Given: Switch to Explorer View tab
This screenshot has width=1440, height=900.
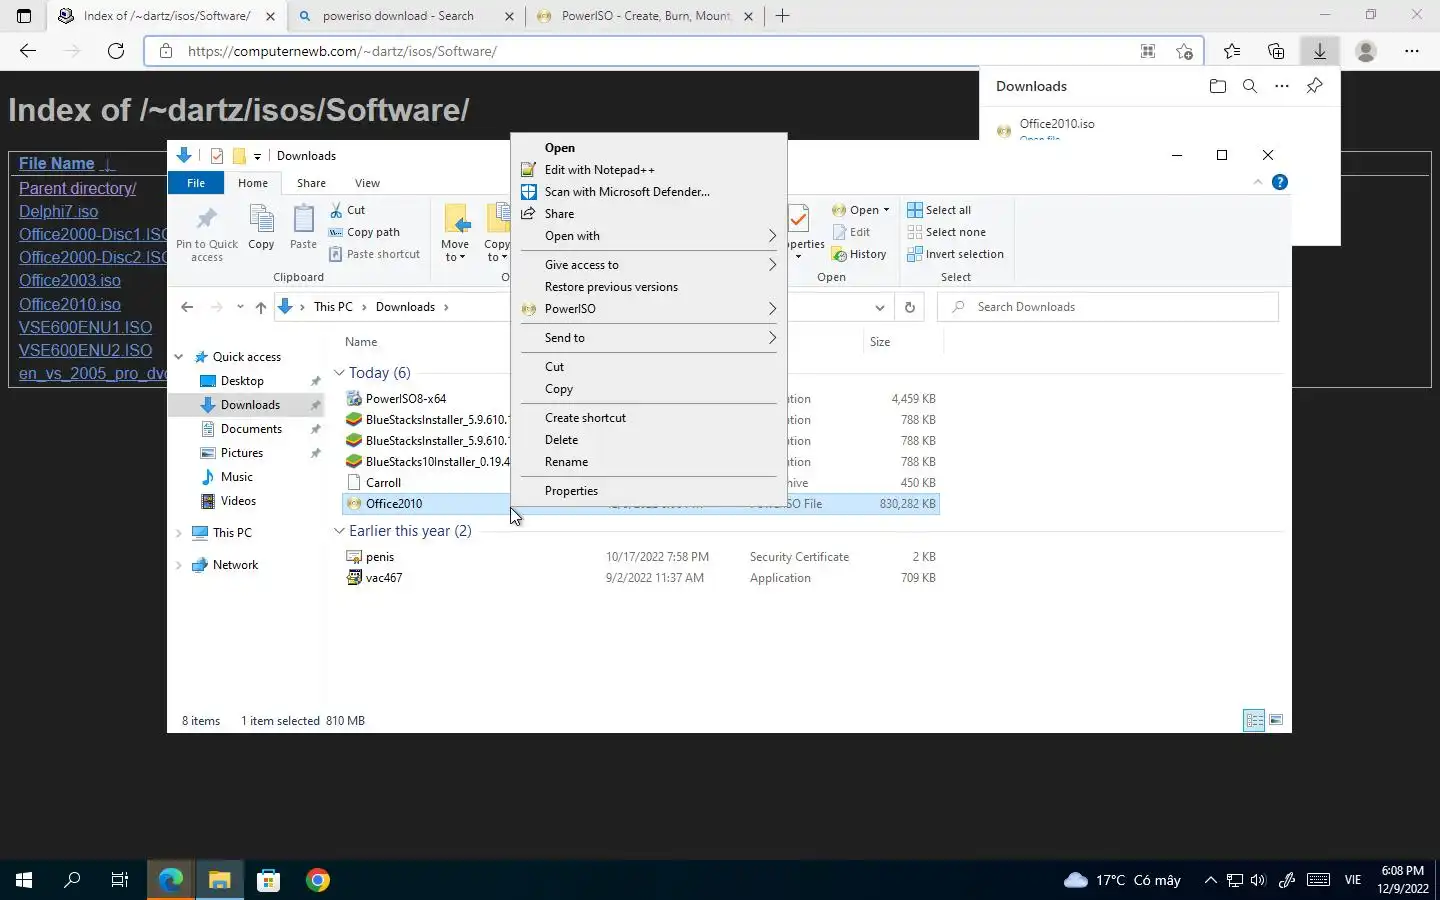Looking at the screenshot, I should click(367, 183).
